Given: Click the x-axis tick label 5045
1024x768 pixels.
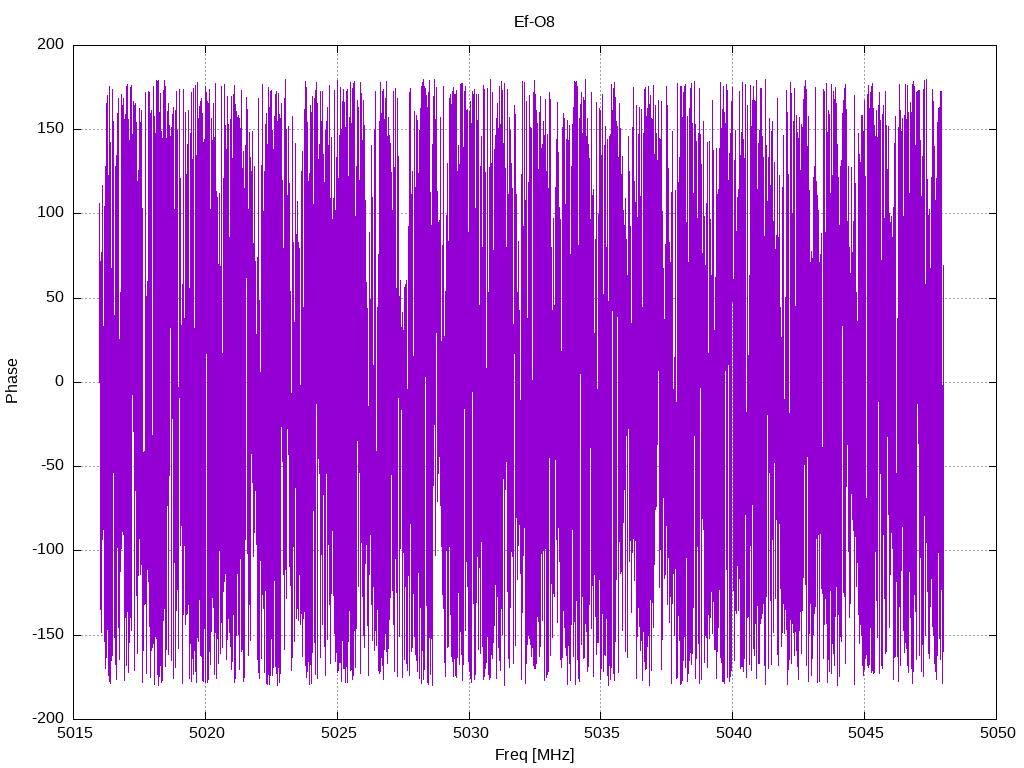Looking at the screenshot, I should (x=865, y=733).
